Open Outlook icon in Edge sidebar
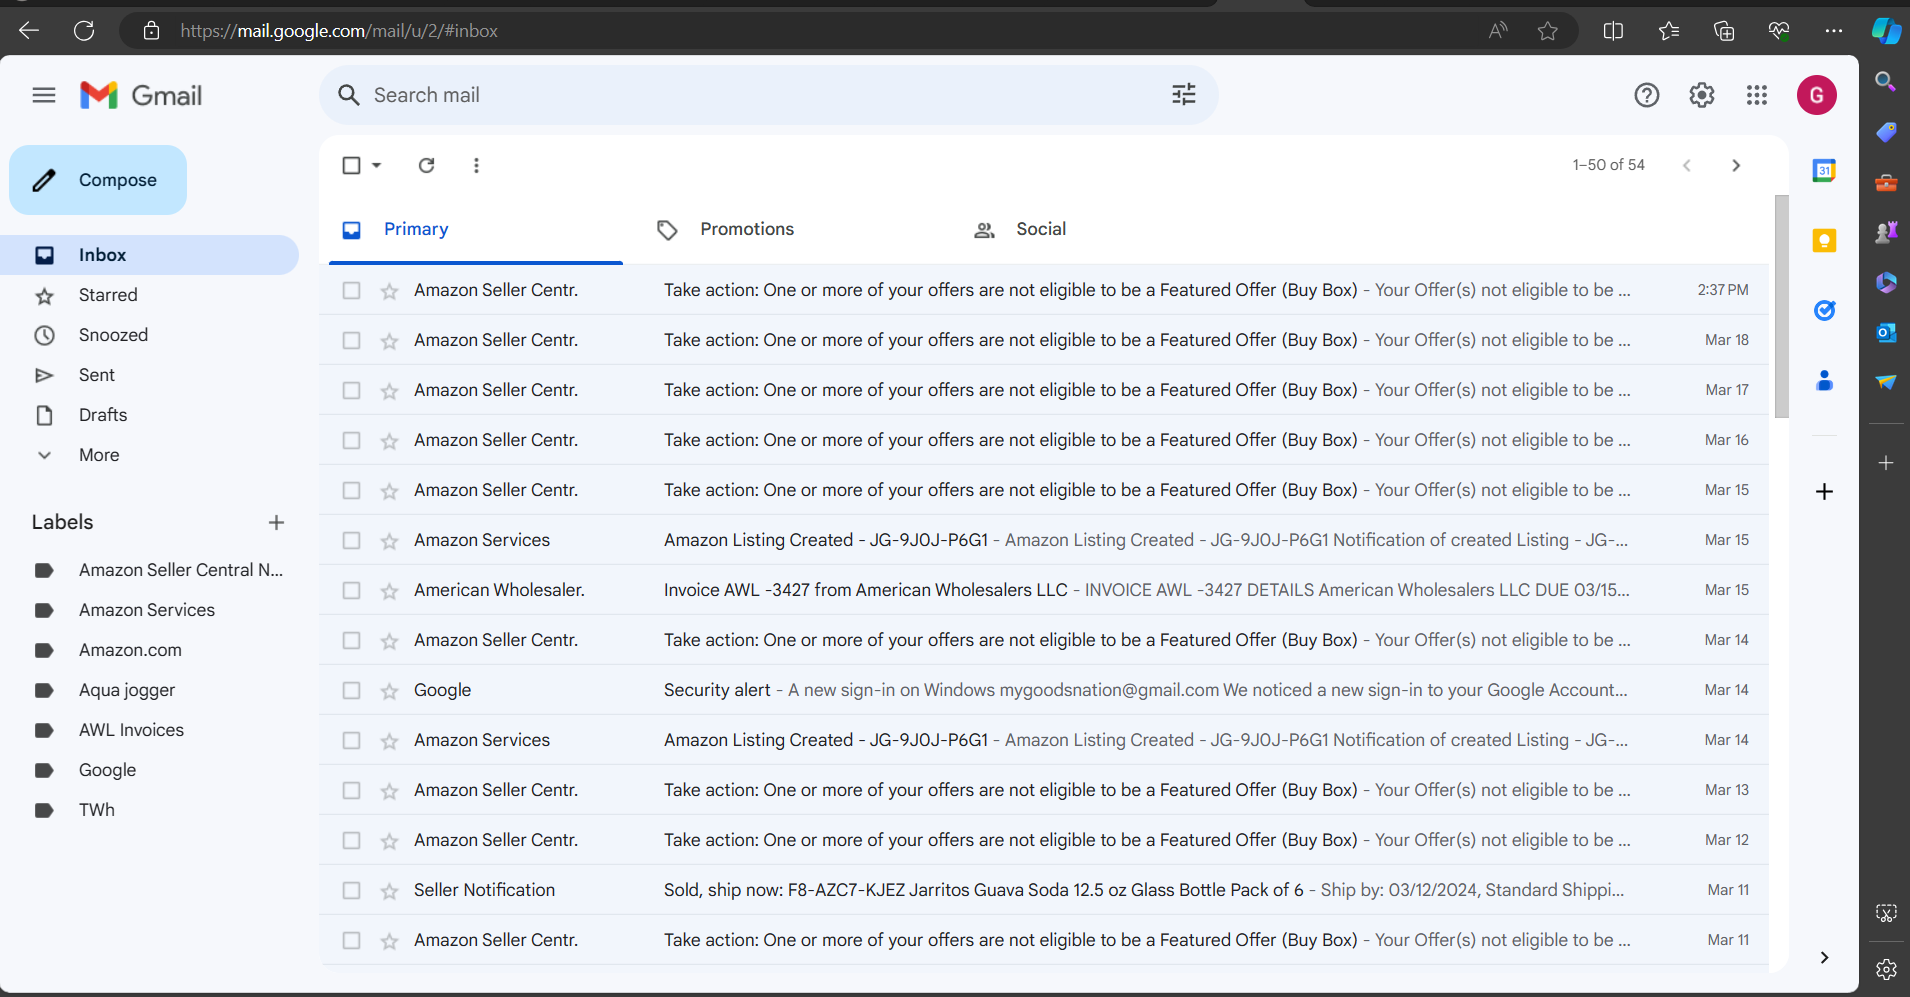The height and width of the screenshot is (997, 1910). tap(1886, 333)
